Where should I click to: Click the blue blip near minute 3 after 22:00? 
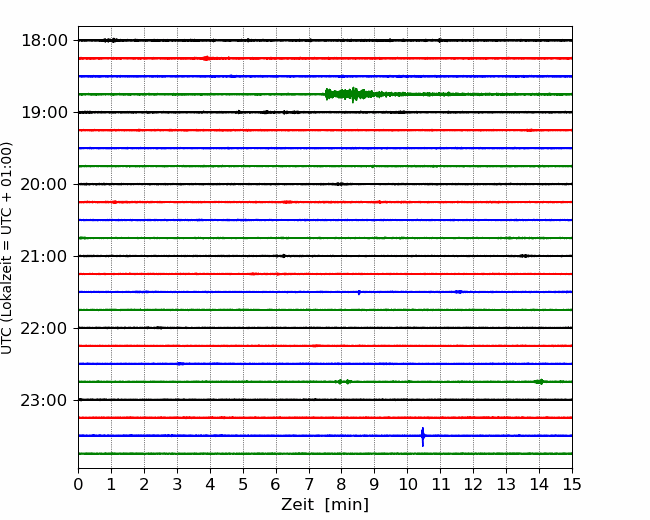point(180,364)
